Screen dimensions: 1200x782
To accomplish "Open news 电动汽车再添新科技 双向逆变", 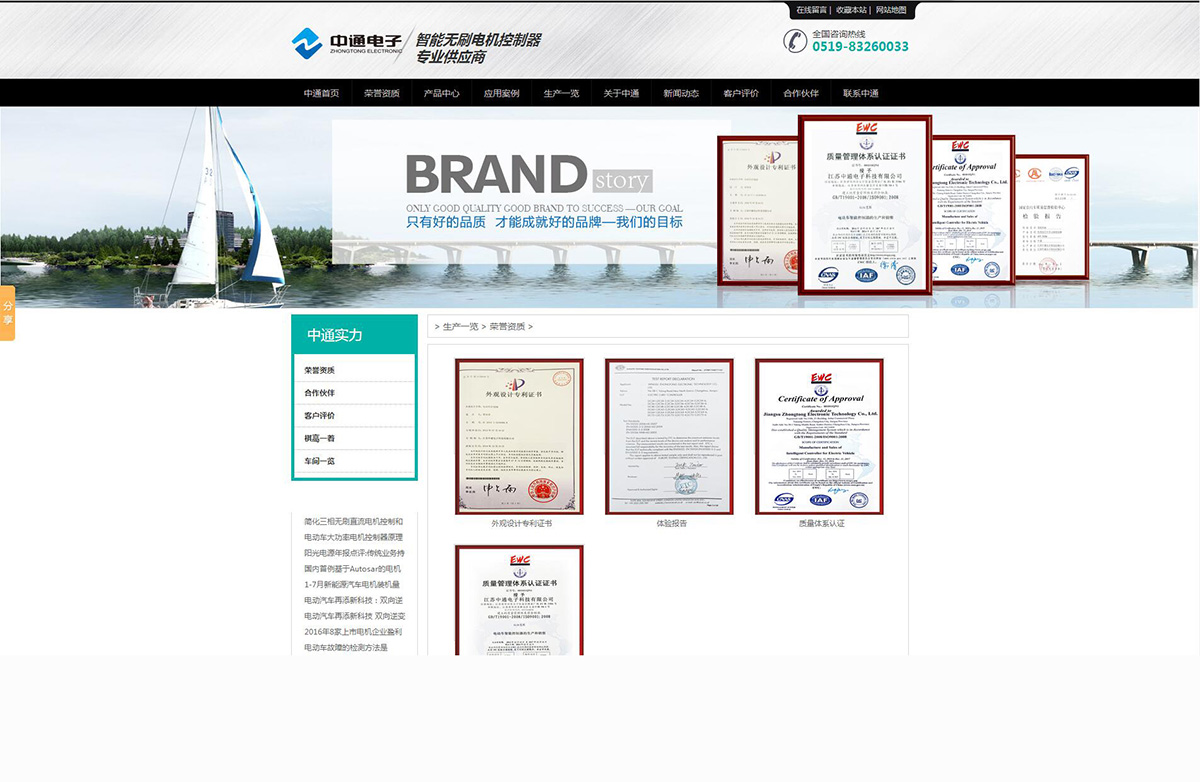I will (354, 616).
